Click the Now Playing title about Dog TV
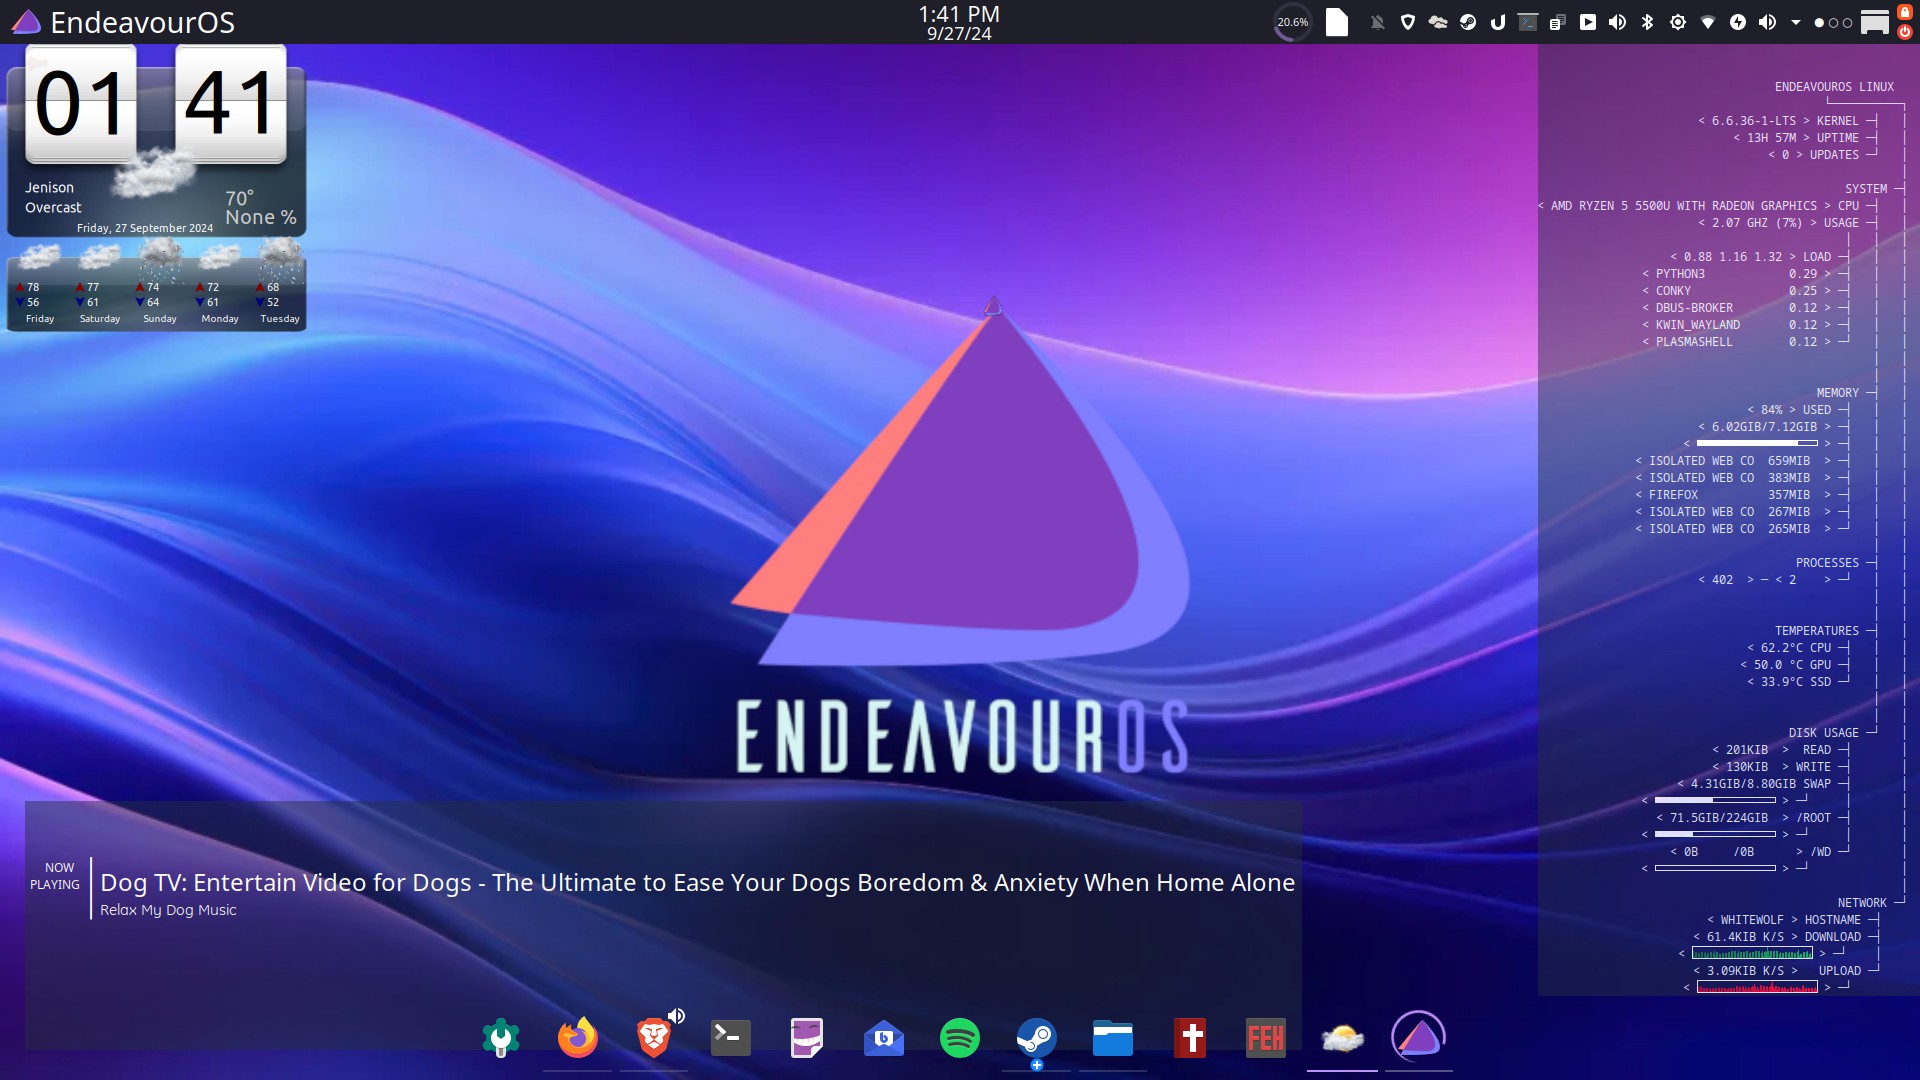The image size is (1920, 1080). pos(697,882)
